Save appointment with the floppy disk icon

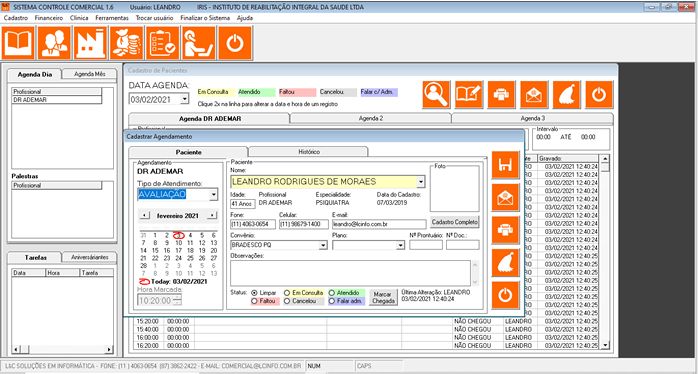(x=505, y=165)
